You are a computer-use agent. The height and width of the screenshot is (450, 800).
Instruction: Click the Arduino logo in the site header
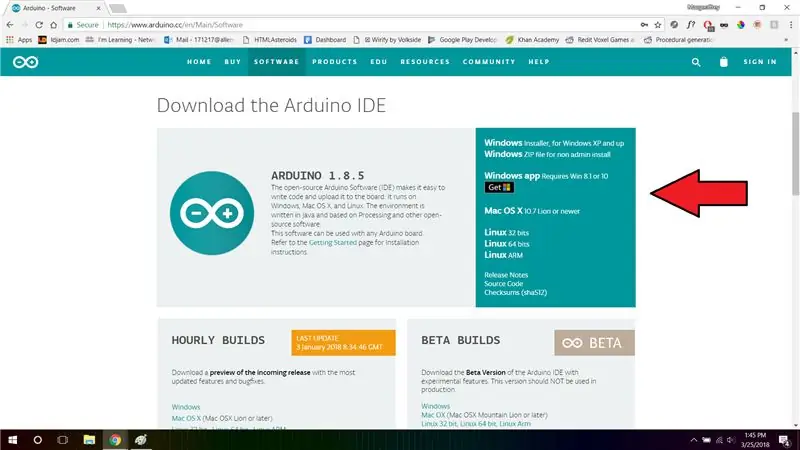pos(26,62)
